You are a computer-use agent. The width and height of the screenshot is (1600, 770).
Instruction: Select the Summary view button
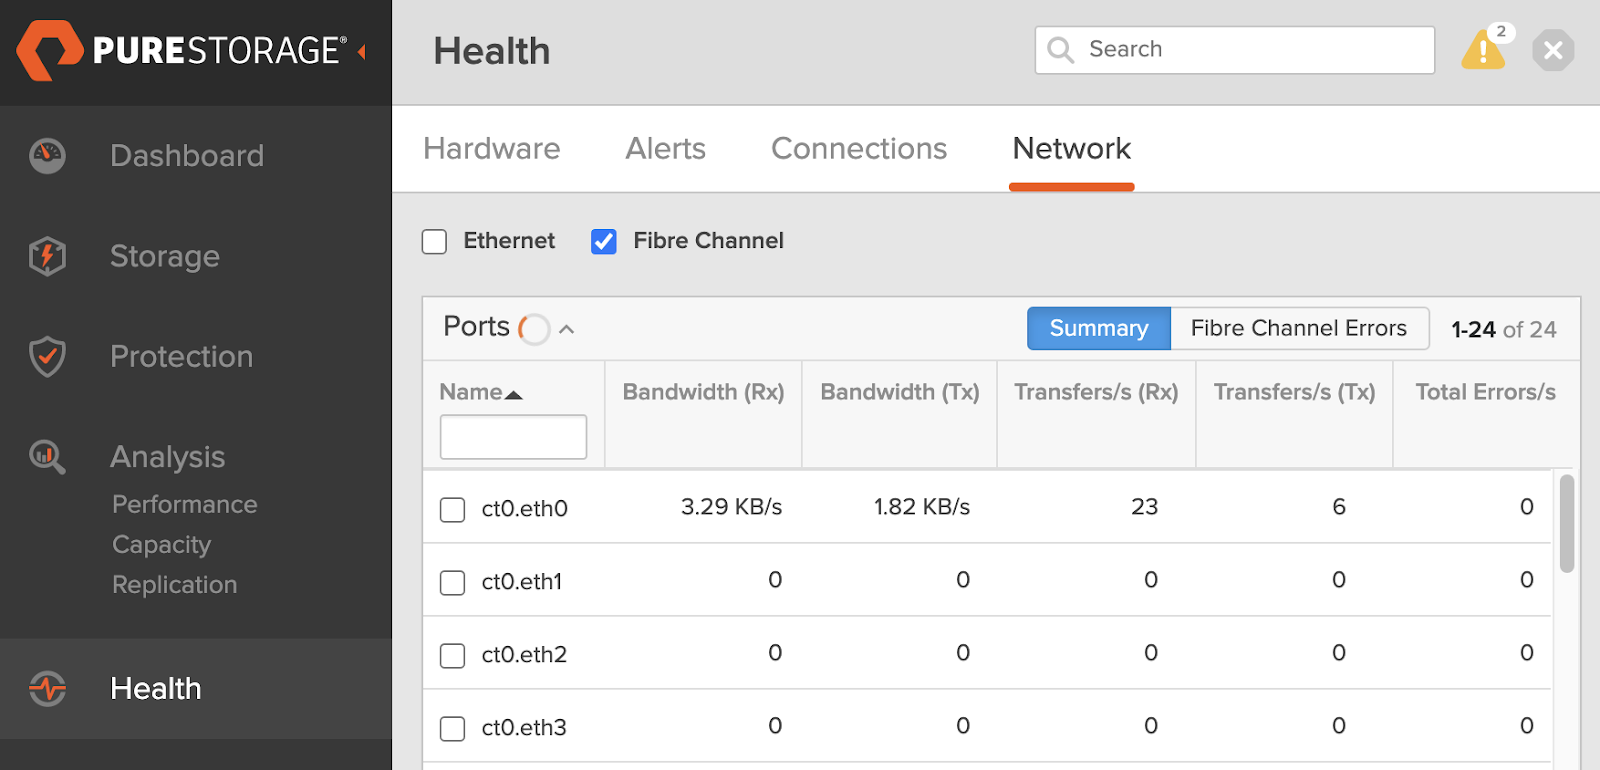pyautogui.click(x=1099, y=328)
